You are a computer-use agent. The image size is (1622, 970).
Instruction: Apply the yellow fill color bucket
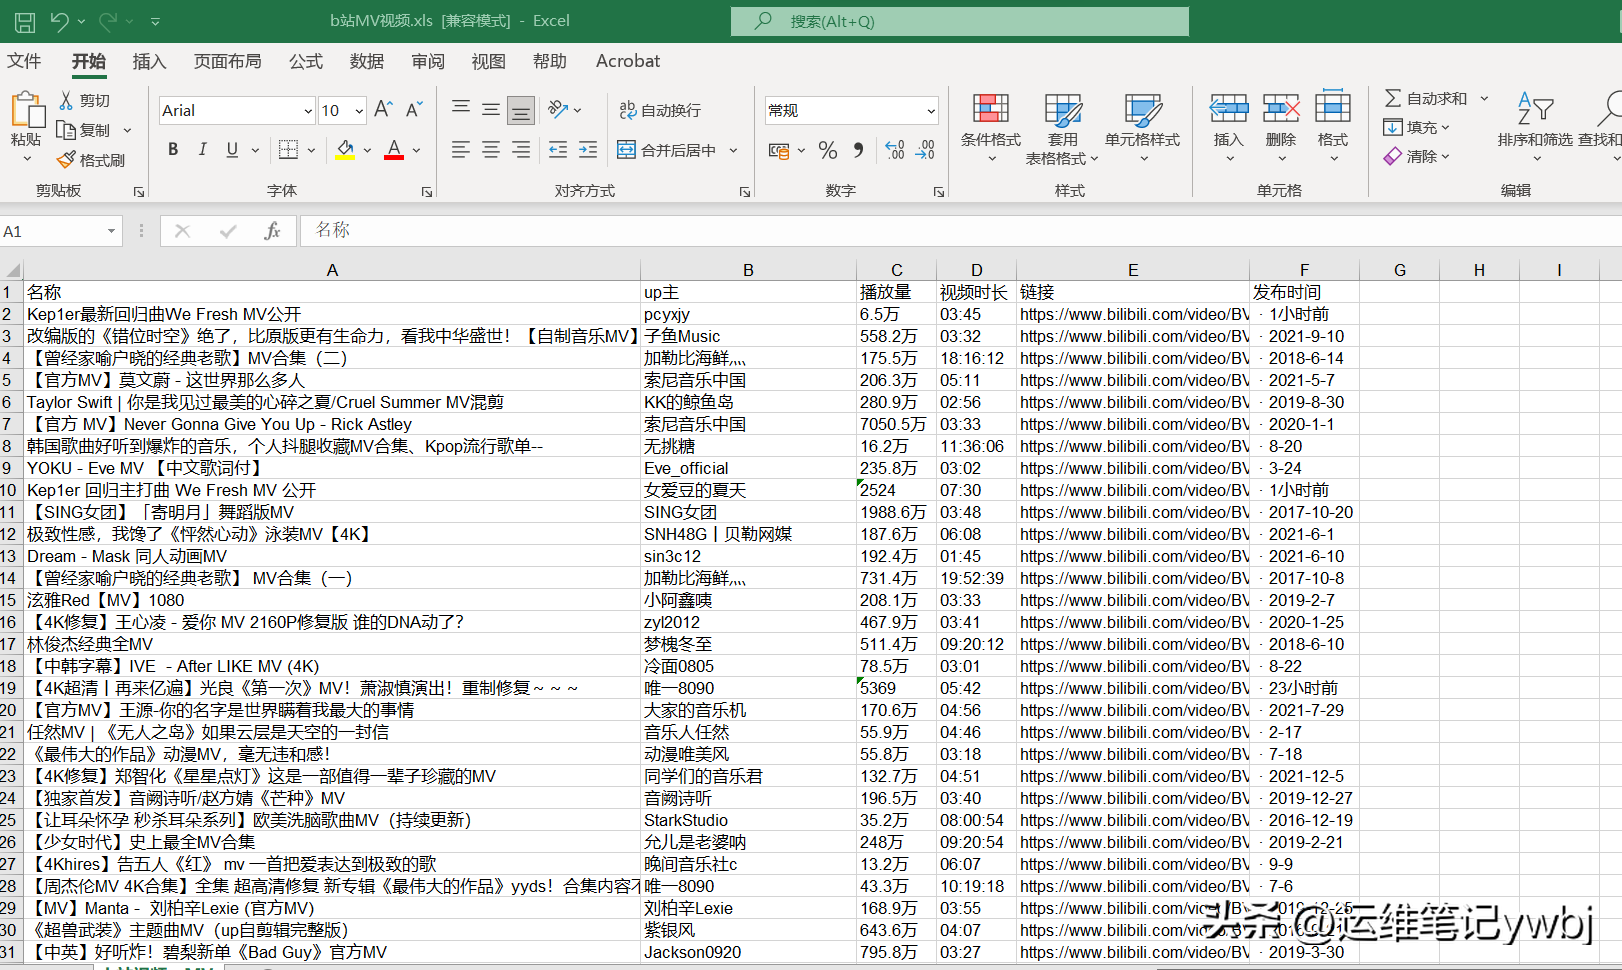345,150
